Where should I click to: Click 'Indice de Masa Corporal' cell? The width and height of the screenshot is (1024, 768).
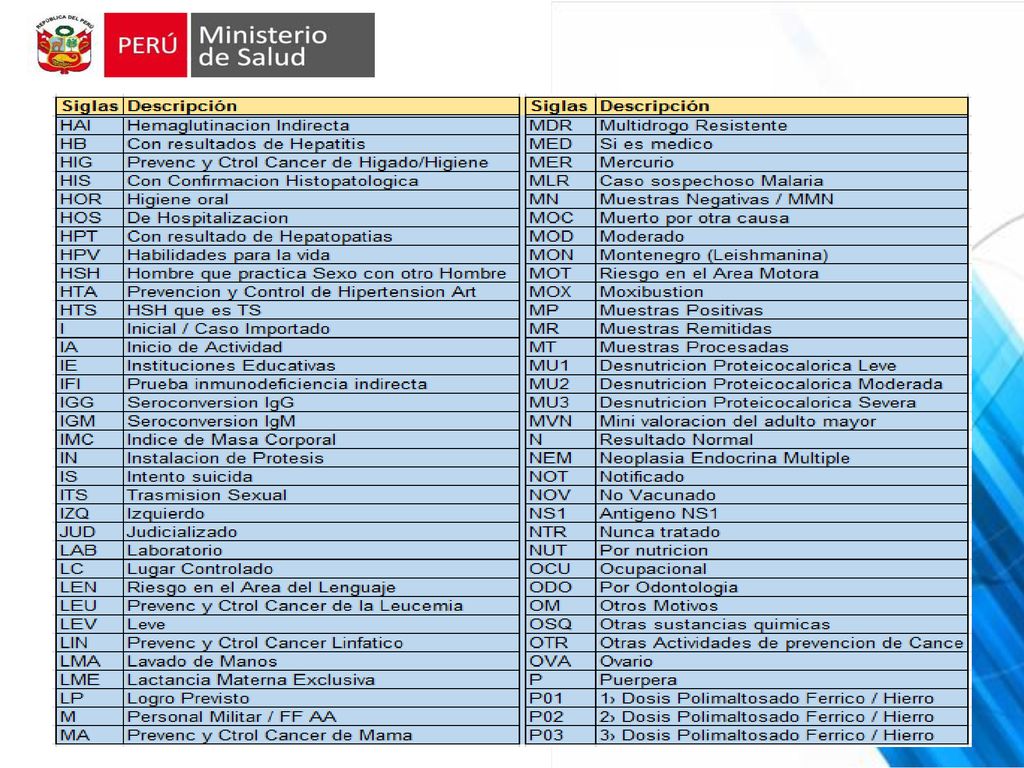coord(321,440)
